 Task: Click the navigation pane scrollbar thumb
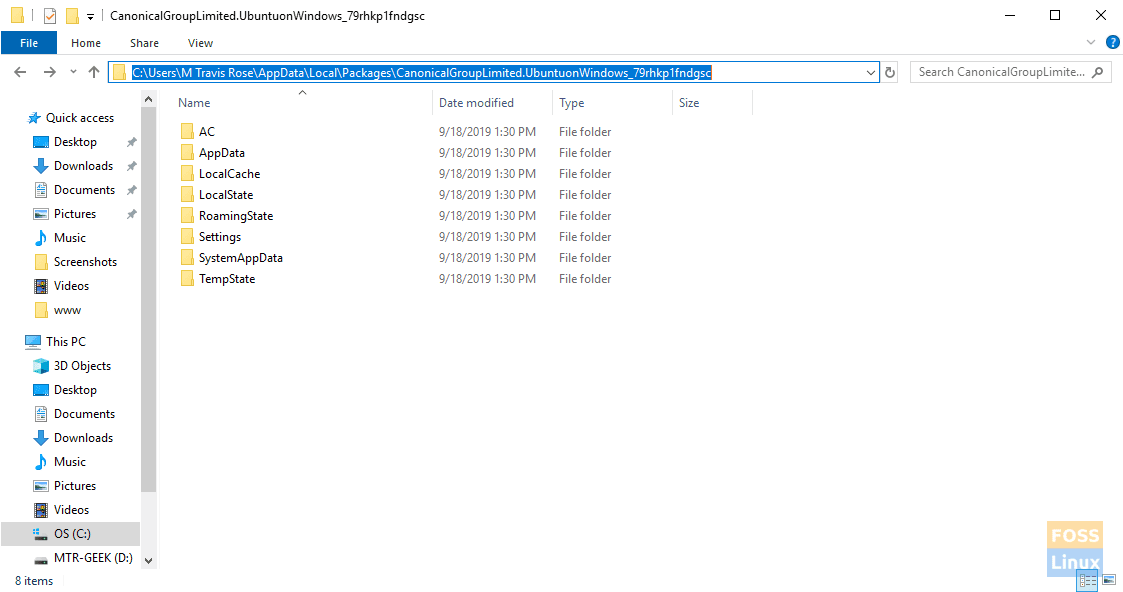(x=148, y=300)
